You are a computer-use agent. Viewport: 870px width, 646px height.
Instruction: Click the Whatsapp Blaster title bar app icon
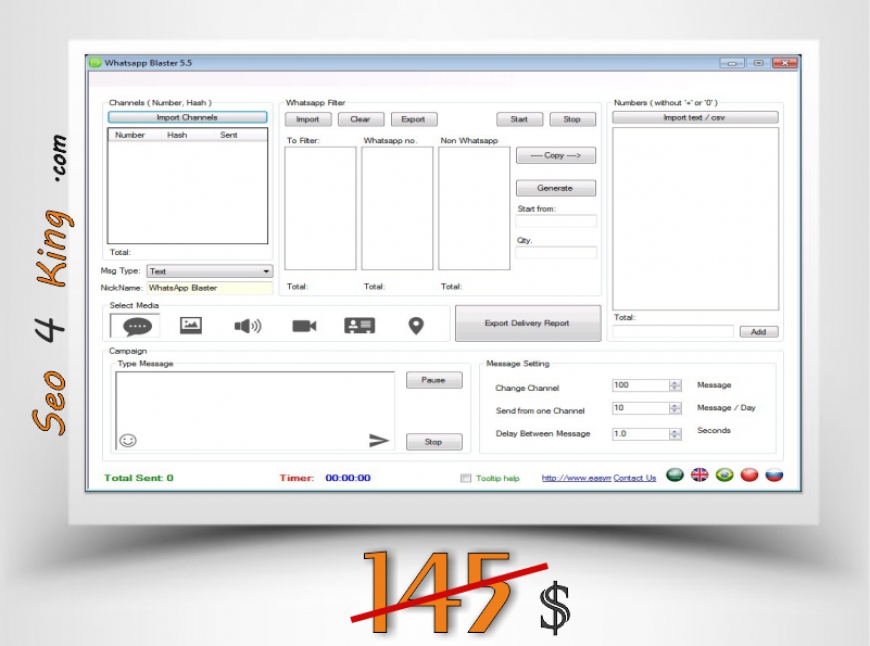coord(95,63)
